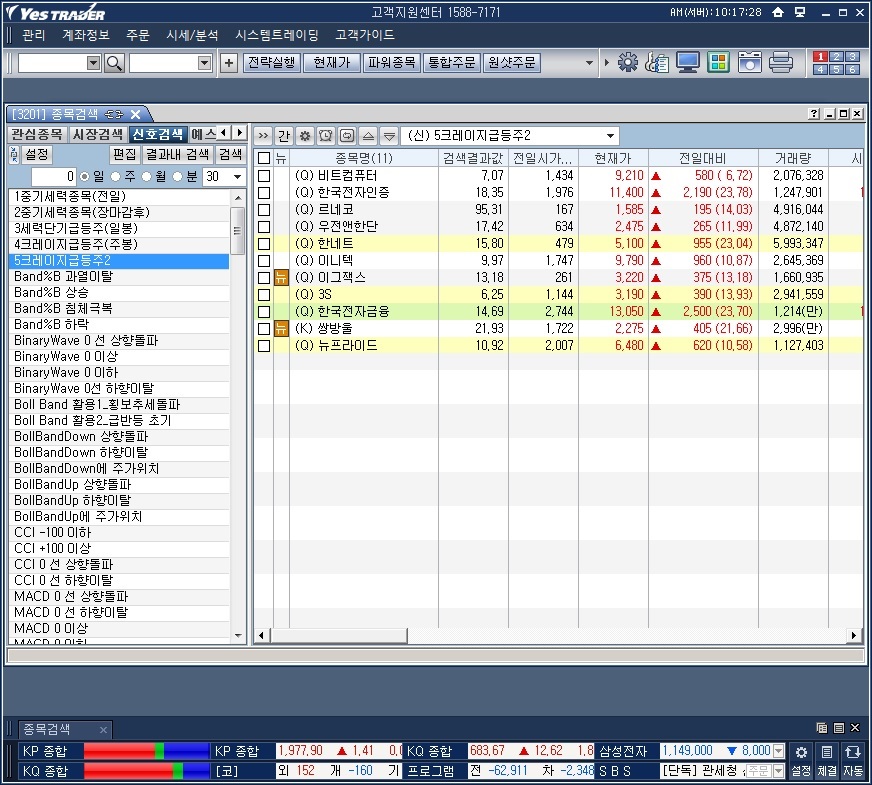Click the refresh loop icon in the results toolbar
The width and height of the screenshot is (872, 785).
coord(347,136)
